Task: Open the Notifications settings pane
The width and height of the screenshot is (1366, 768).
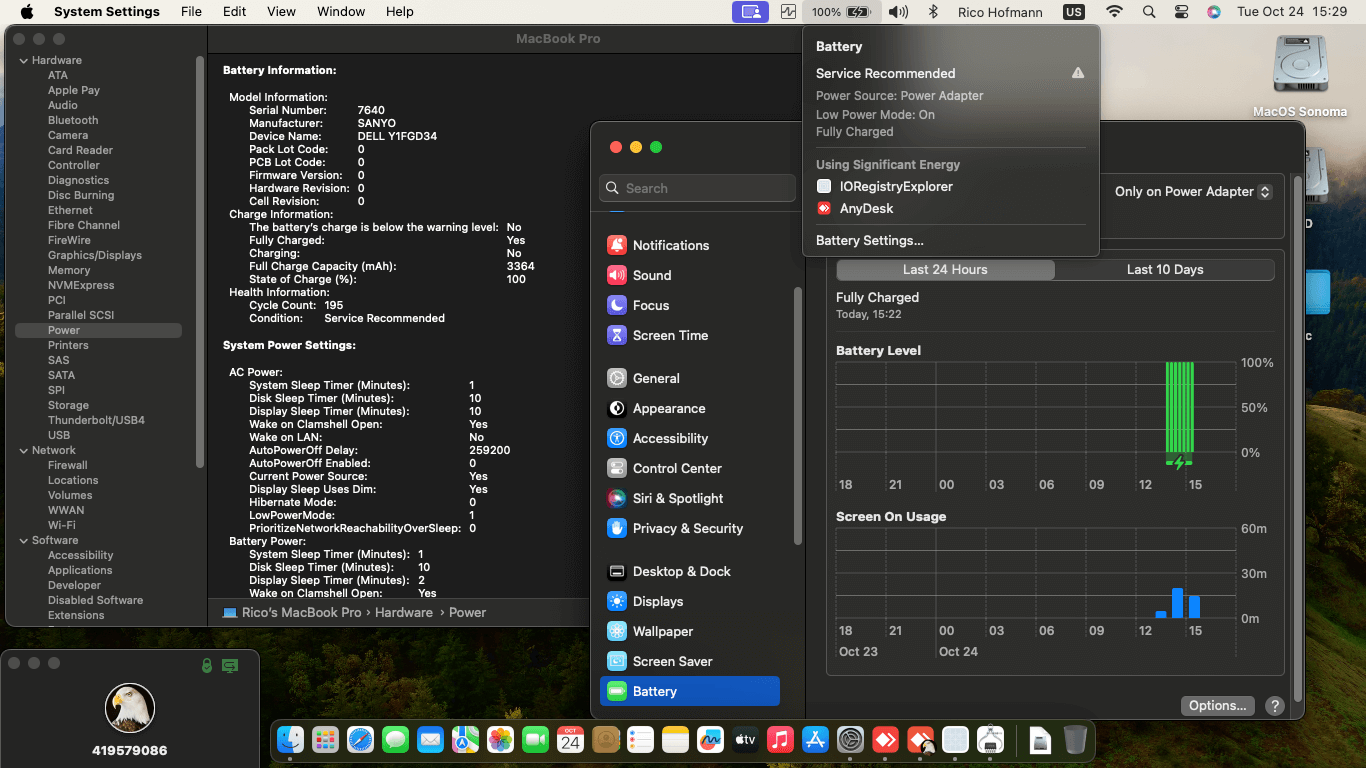Action: 670,245
